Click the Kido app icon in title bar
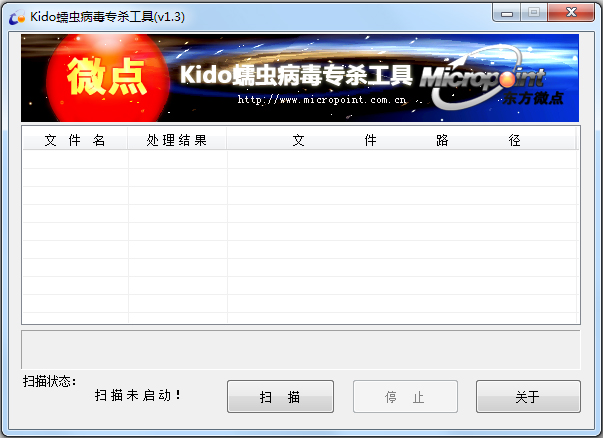The height and width of the screenshot is (438, 603). [x=17, y=17]
